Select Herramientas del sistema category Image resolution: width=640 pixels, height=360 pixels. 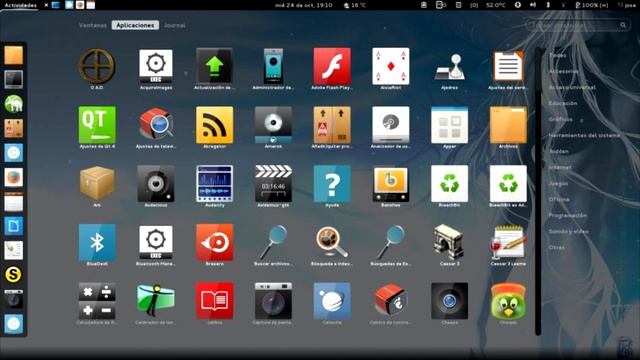[x=584, y=135]
